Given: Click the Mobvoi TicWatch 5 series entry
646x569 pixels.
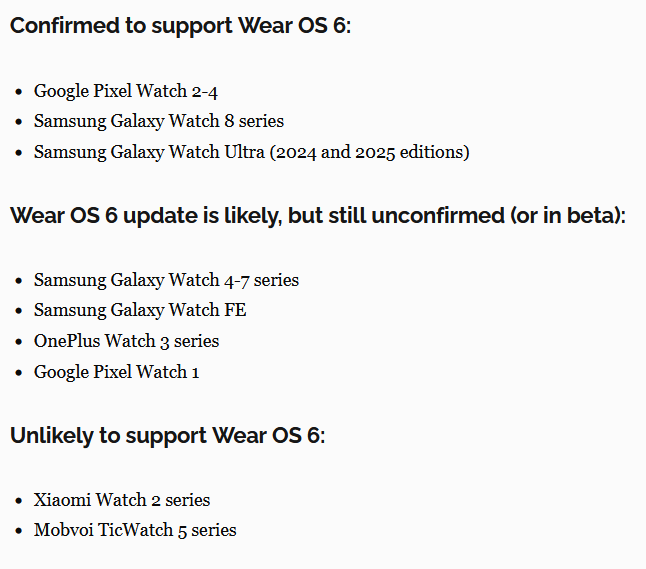Looking at the screenshot, I should coord(135,530).
